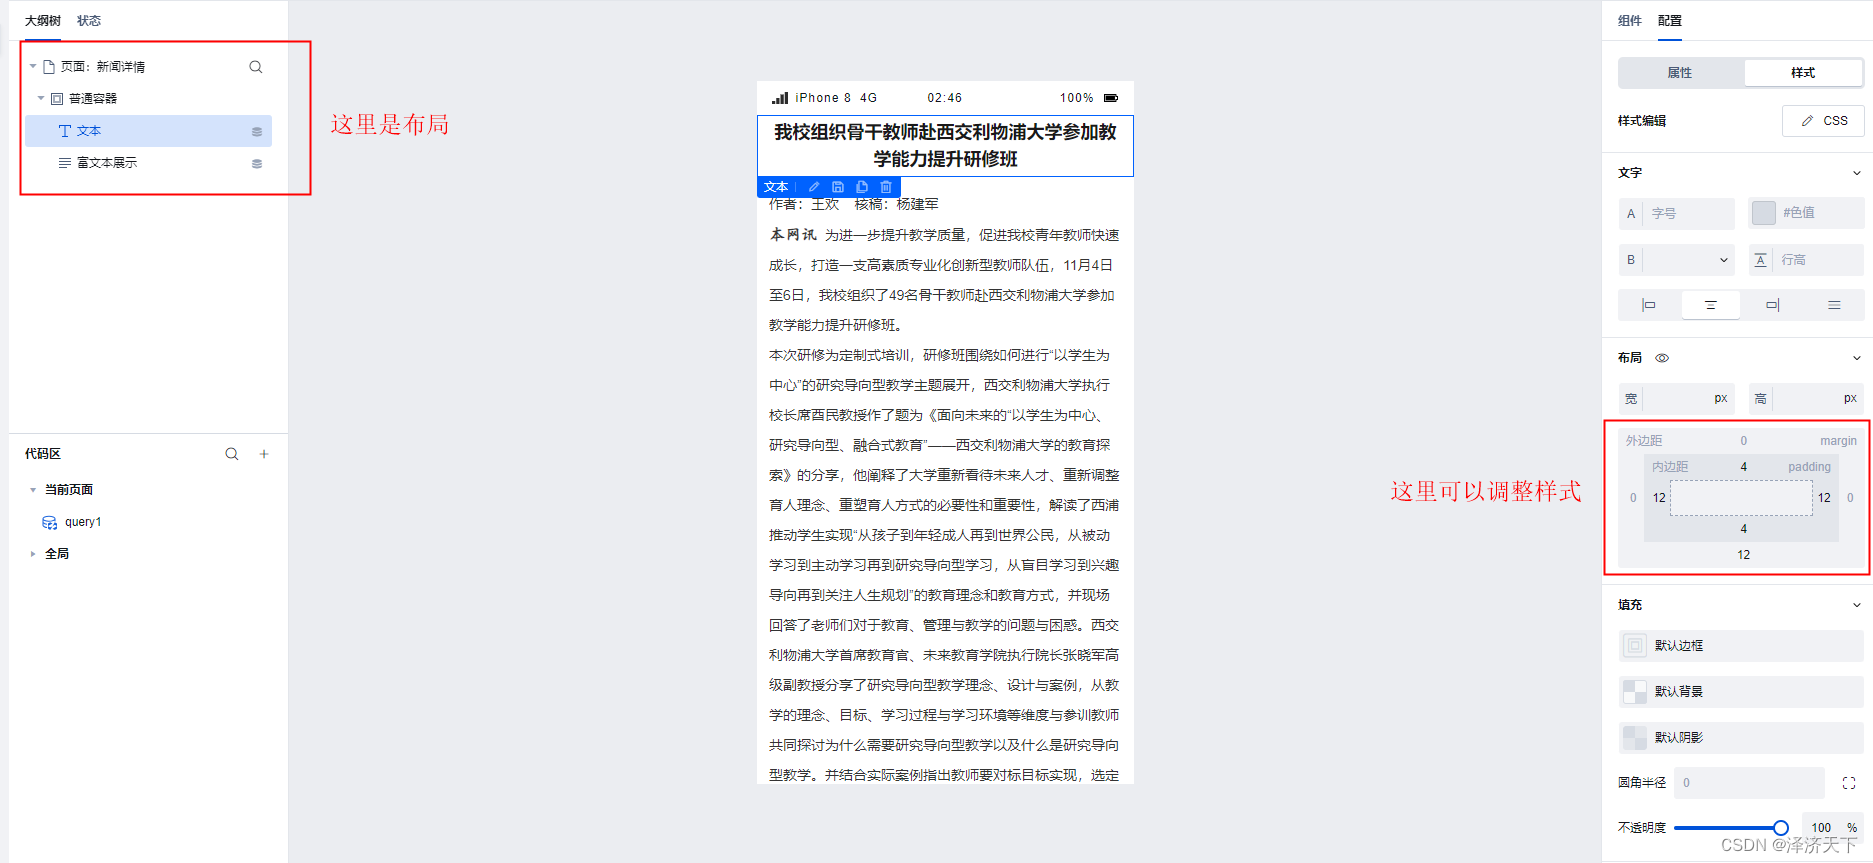
Task: Add a new item with code area plus icon
Action: (264, 454)
